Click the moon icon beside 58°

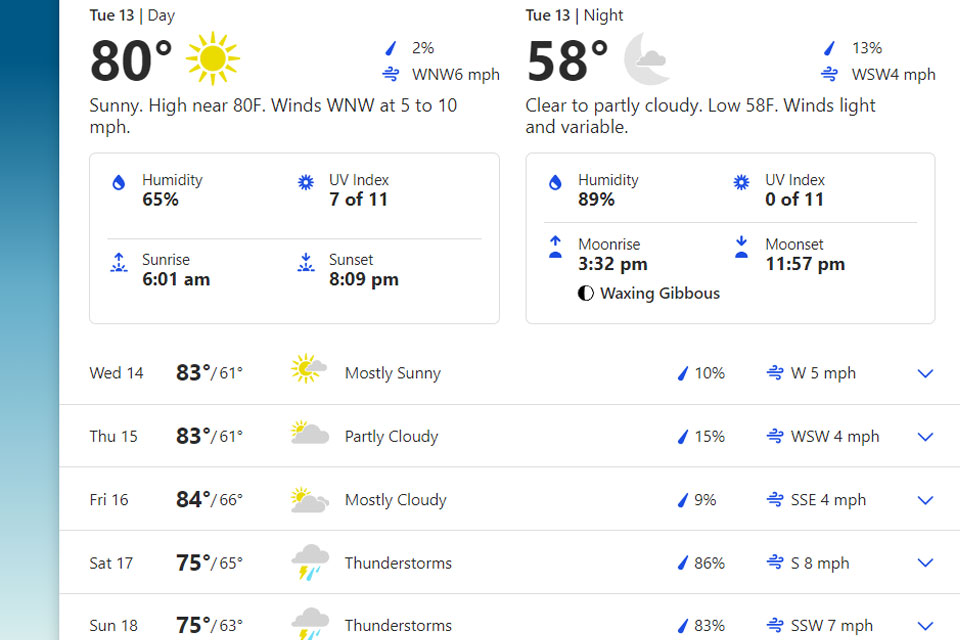pyautogui.click(x=646, y=59)
